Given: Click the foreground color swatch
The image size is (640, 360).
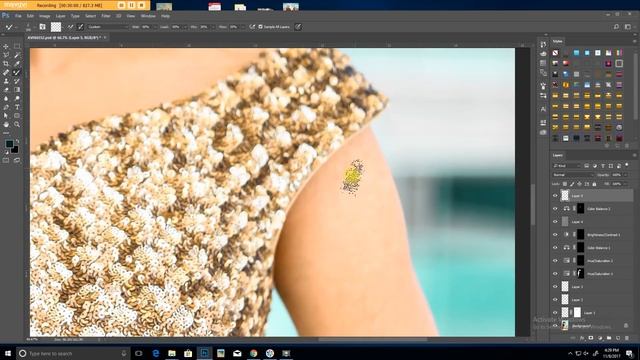Looking at the screenshot, I should 9,144.
